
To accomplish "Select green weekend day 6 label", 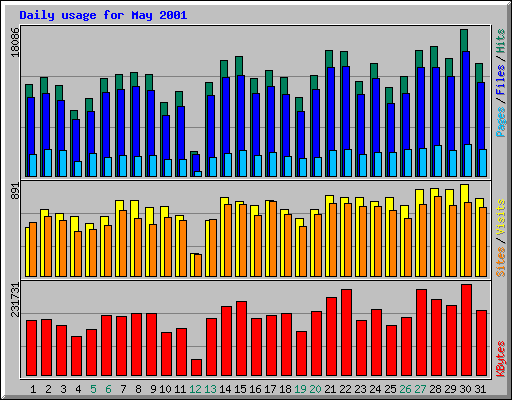I will pos(108,389).
